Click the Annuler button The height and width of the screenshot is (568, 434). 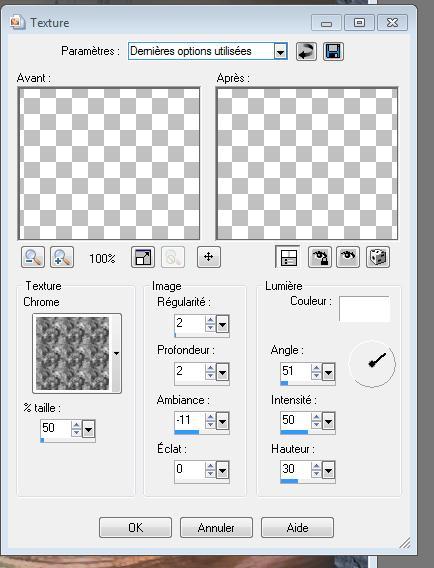click(x=216, y=527)
